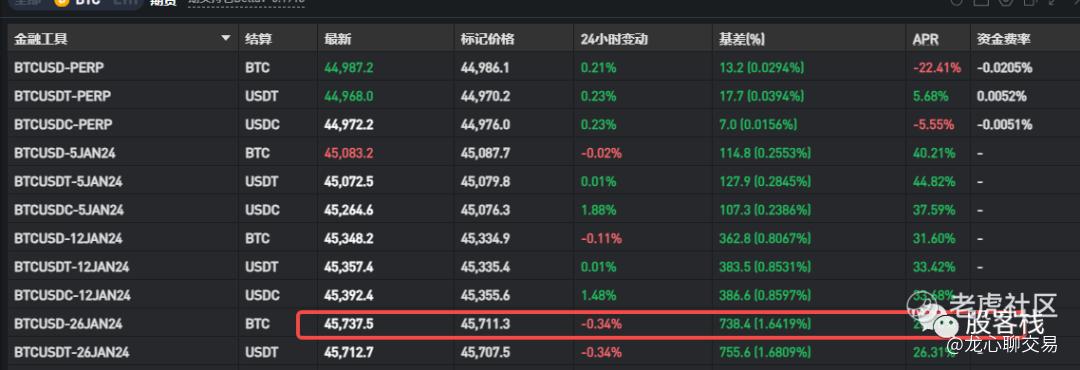Open the BTCUSDT-26JAN24 contract
Screen dimensions: 1080x370
pyautogui.click(x=72, y=352)
